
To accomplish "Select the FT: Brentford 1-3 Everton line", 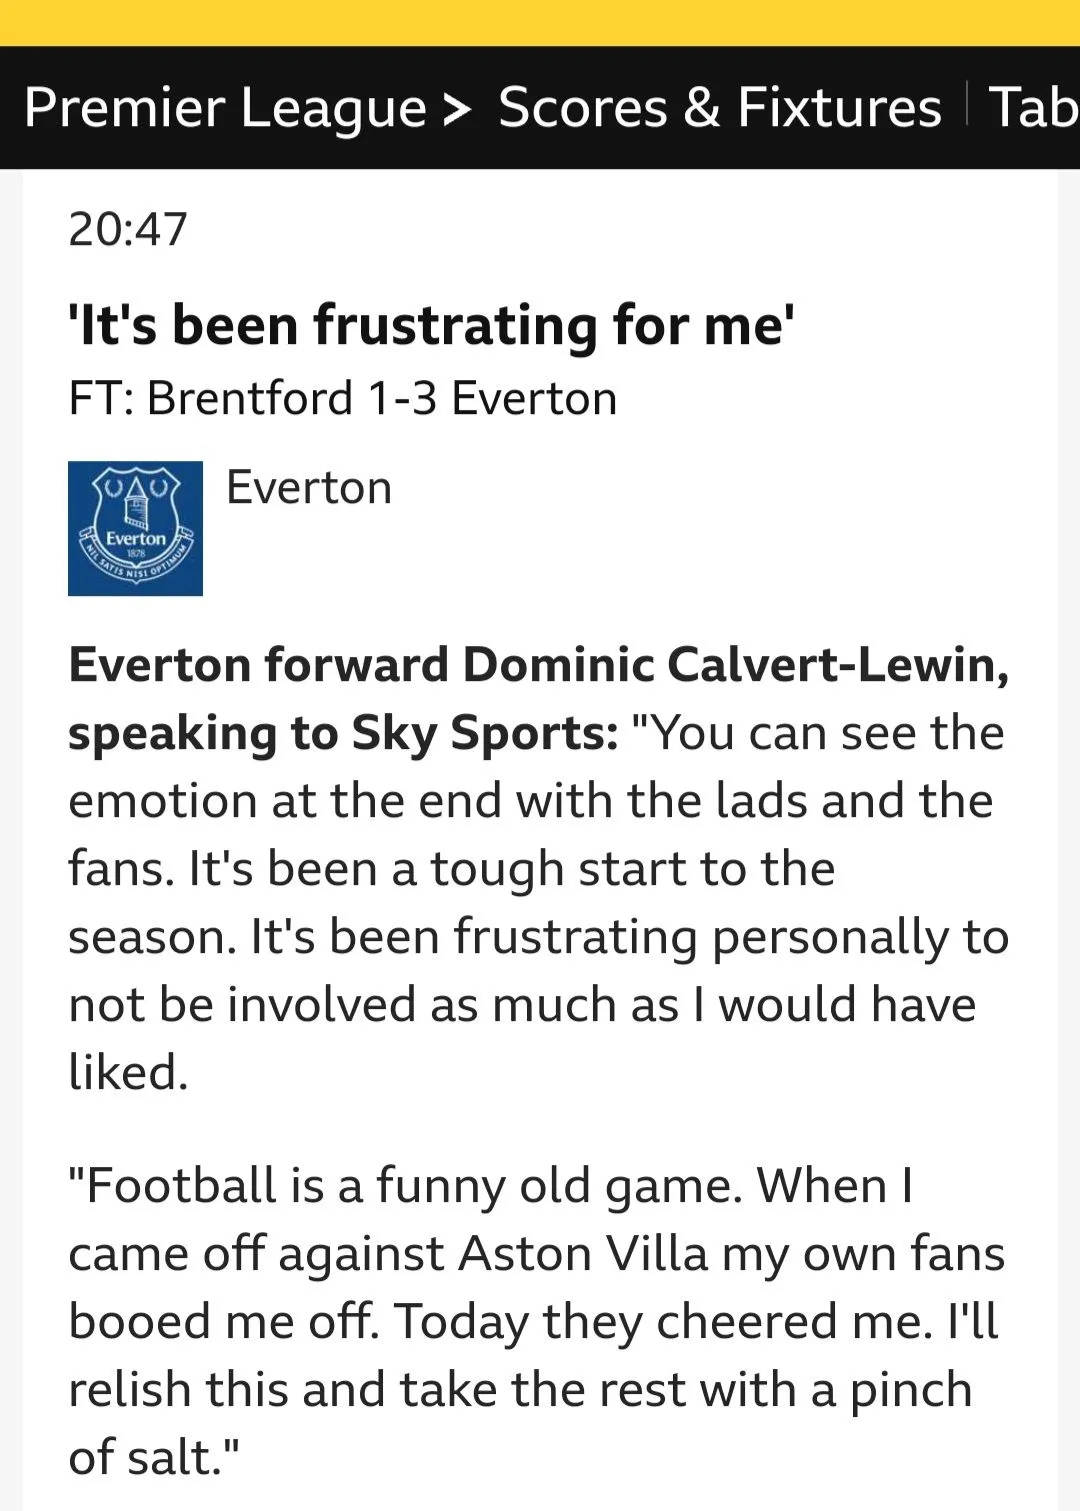I will tap(342, 398).
